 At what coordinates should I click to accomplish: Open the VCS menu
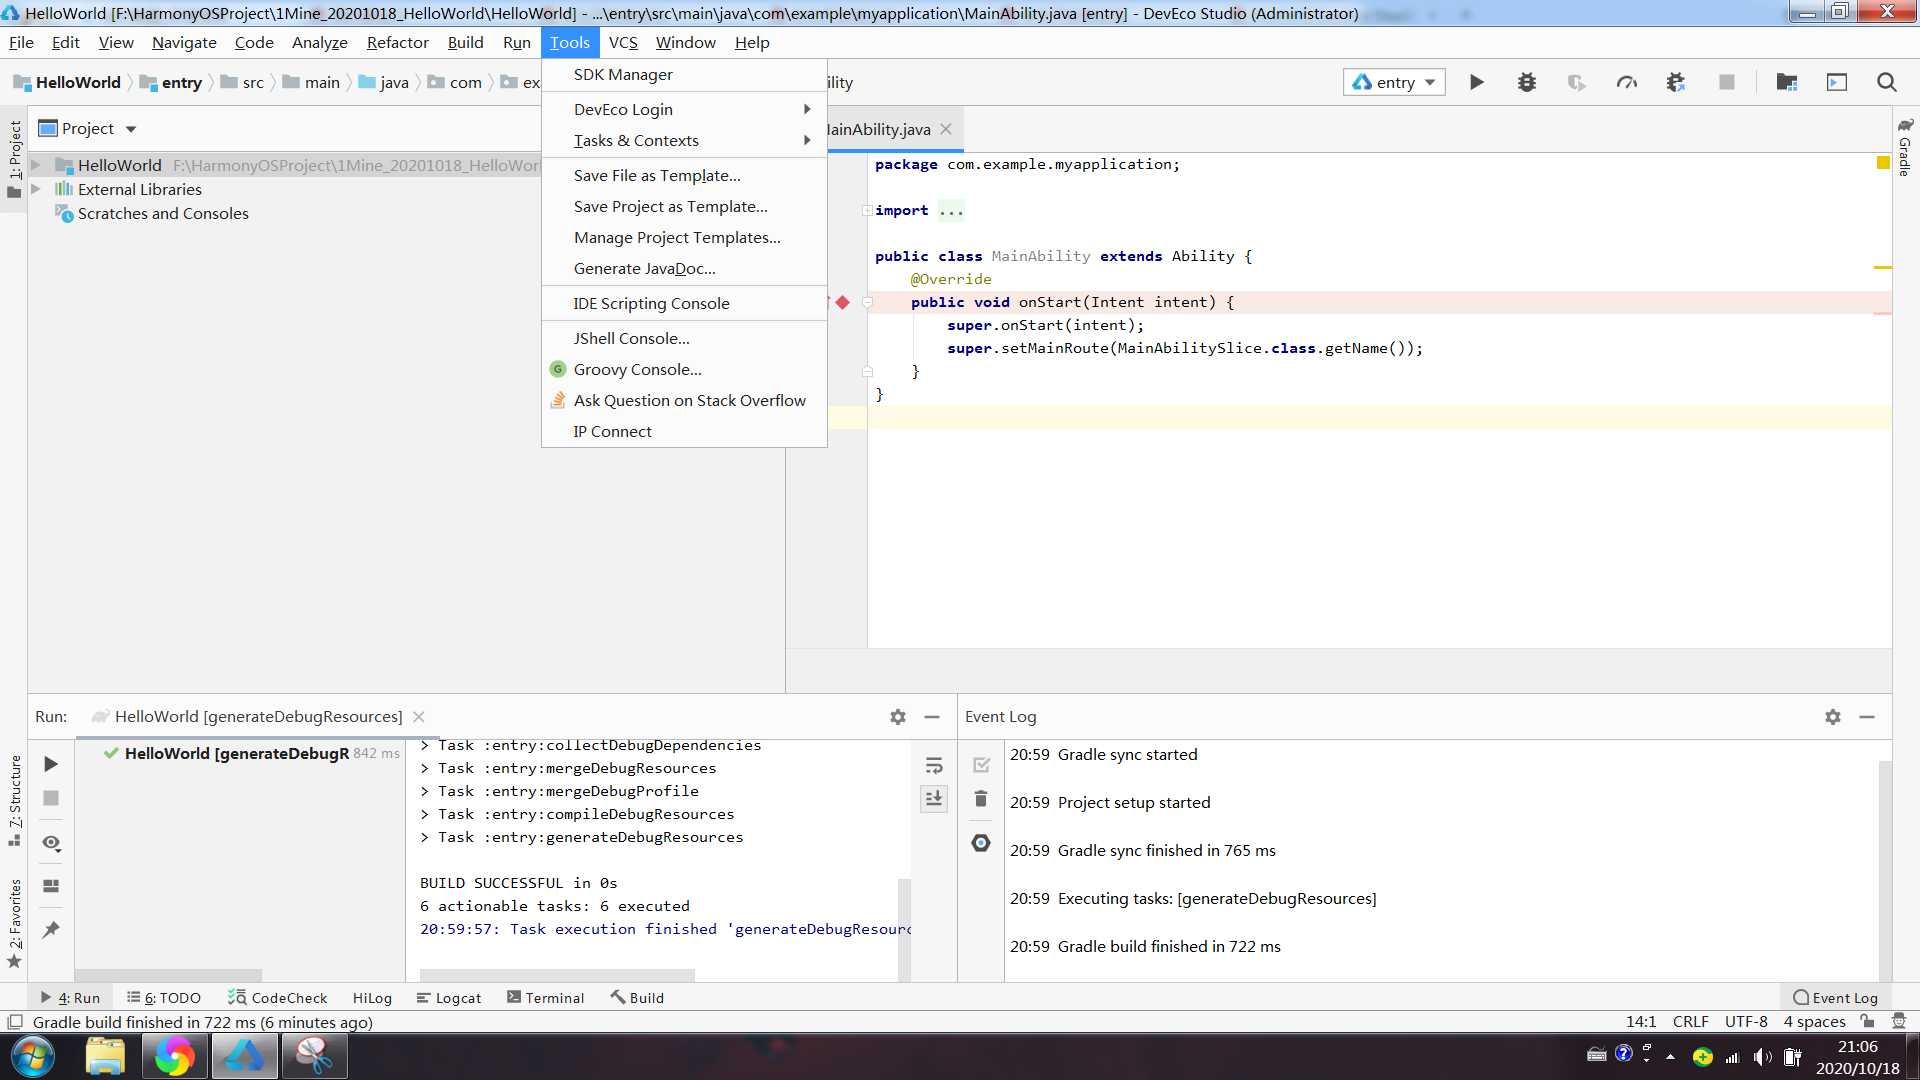pyautogui.click(x=623, y=42)
